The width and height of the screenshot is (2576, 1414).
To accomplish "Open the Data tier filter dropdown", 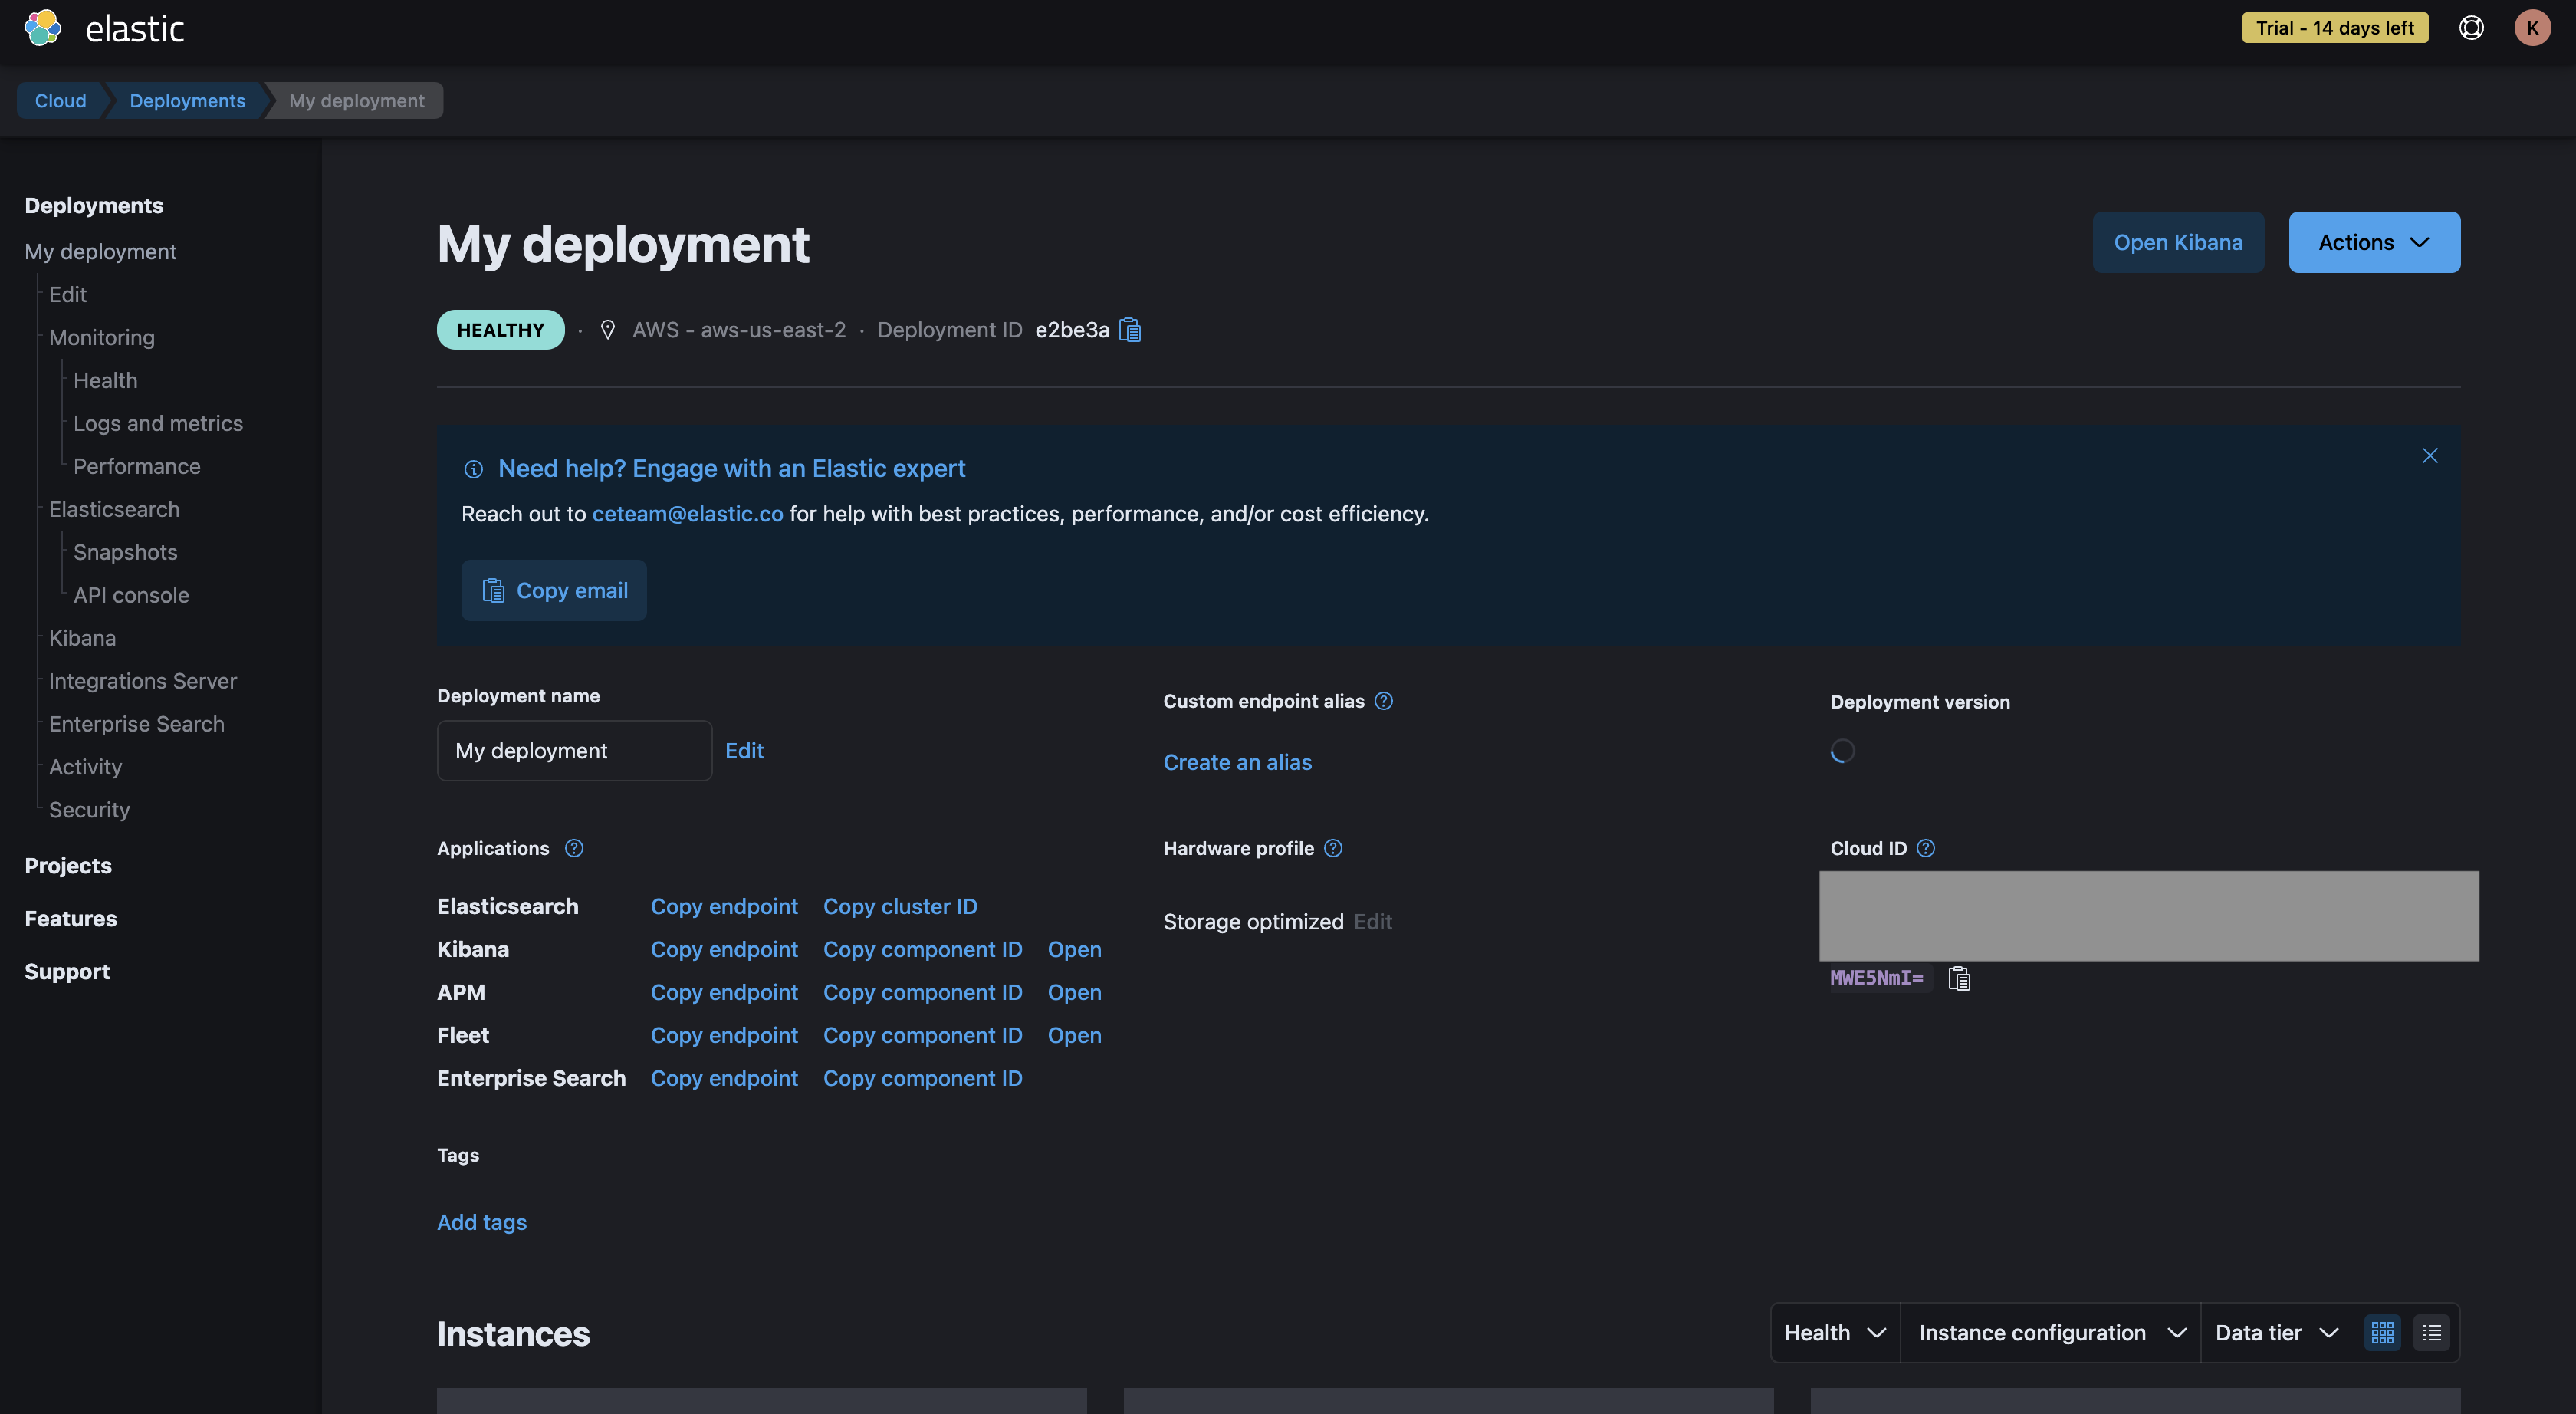I will pyautogui.click(x=2277, y=1333).
